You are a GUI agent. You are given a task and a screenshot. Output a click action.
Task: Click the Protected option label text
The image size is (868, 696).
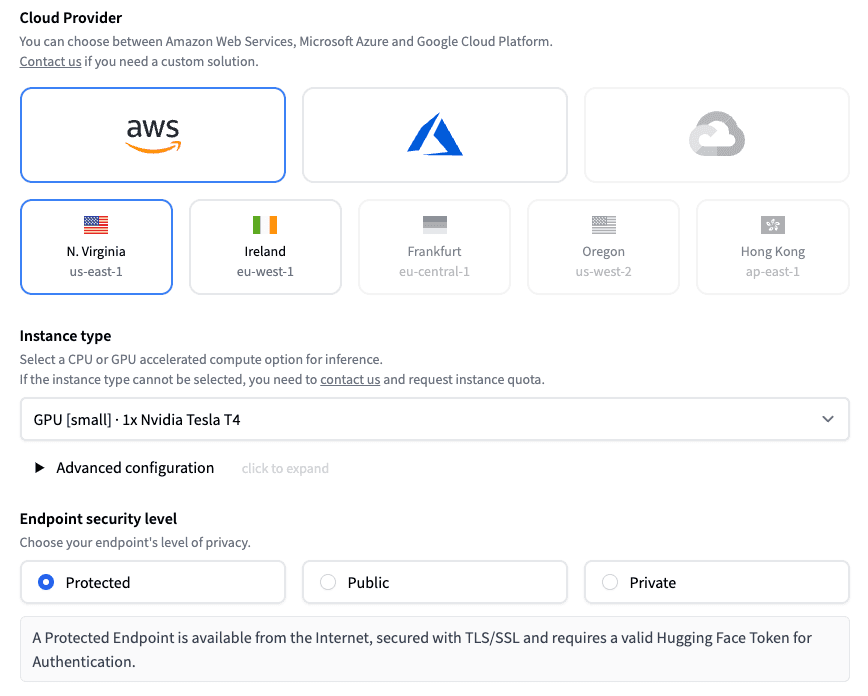point(98,582)
